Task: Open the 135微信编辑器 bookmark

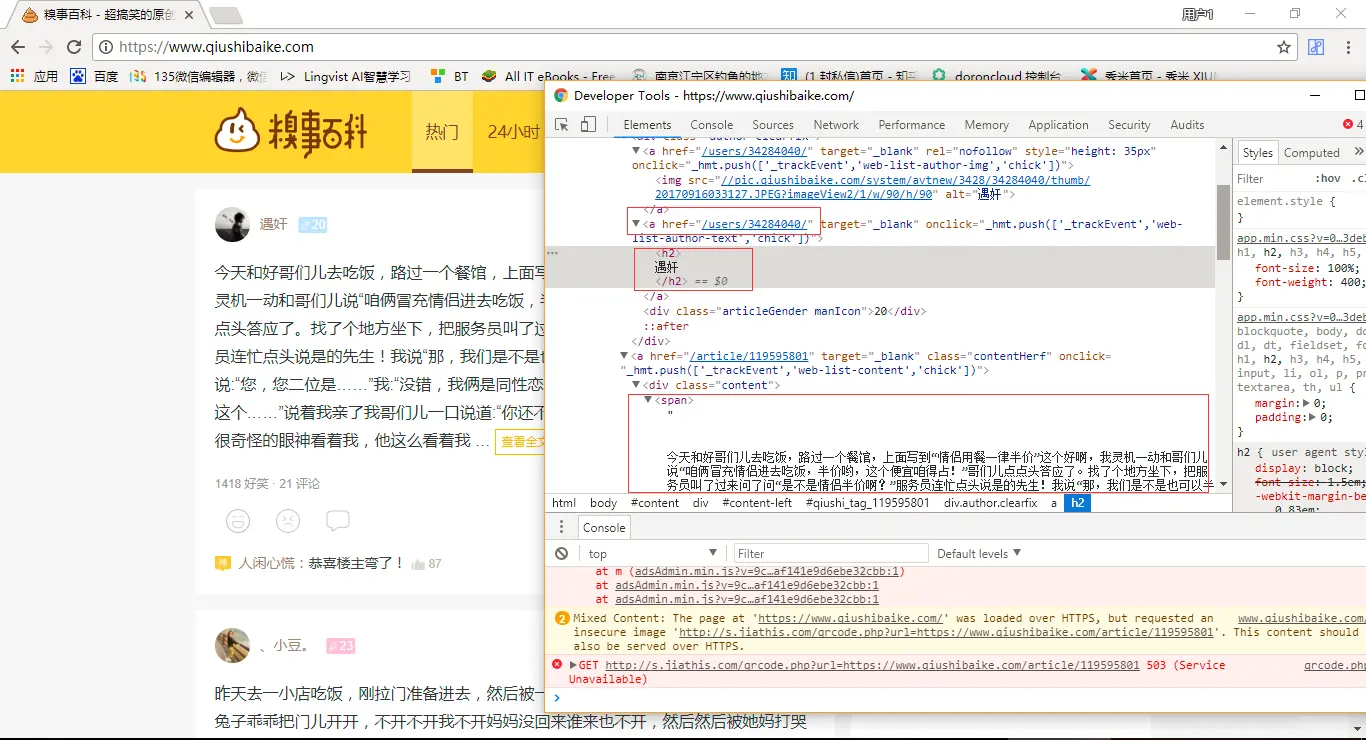Action: [199, 76]
